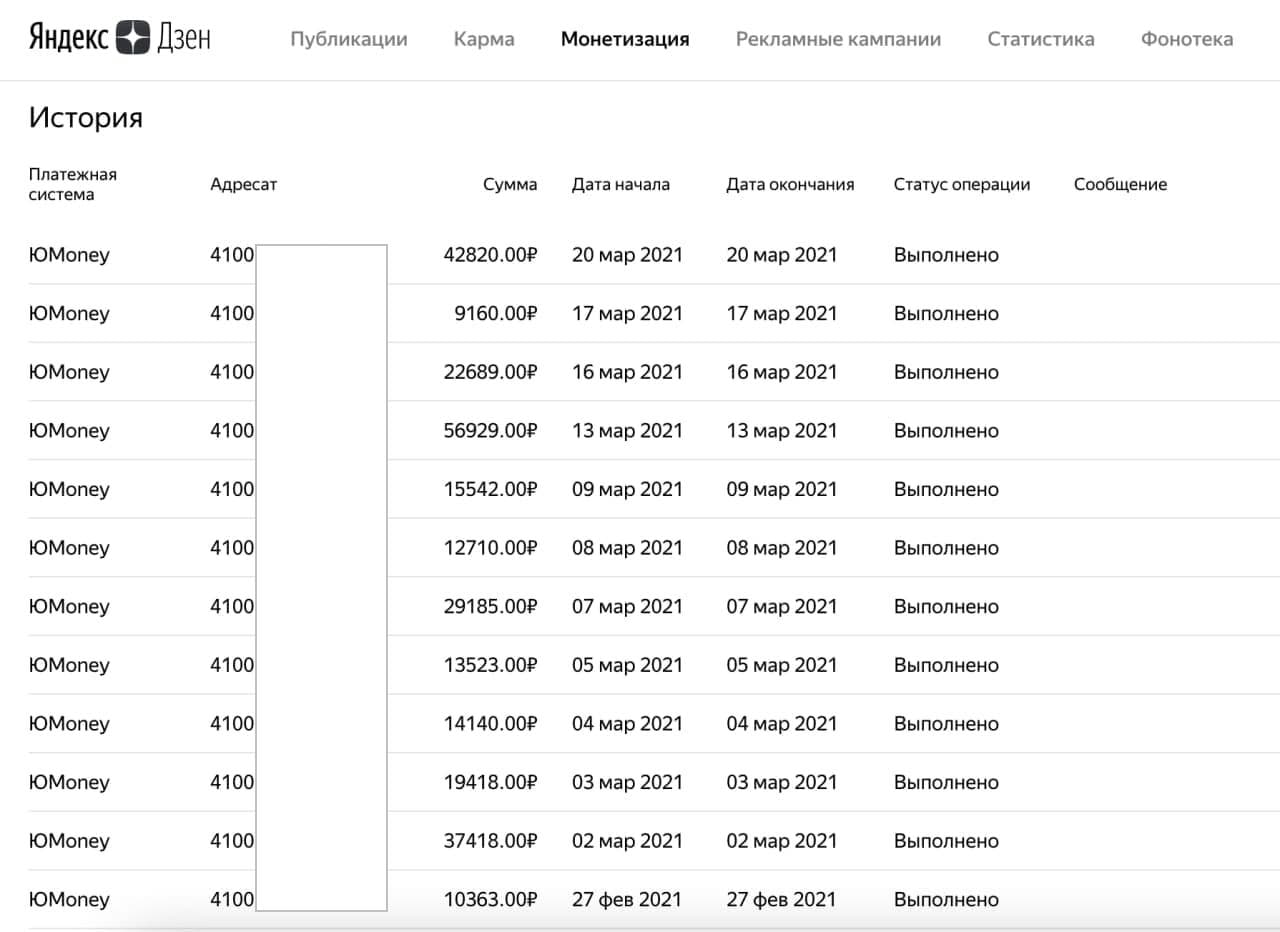Click end date in the 56929.00₽ row
The image size is (1280, 932).
(x=782, y=431)
